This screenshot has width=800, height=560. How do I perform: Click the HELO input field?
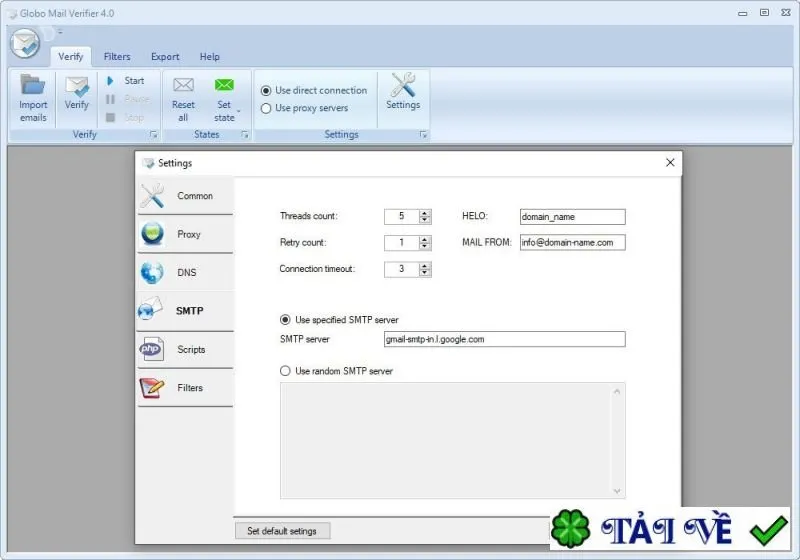pyautogui.click(x=572, y=217)
